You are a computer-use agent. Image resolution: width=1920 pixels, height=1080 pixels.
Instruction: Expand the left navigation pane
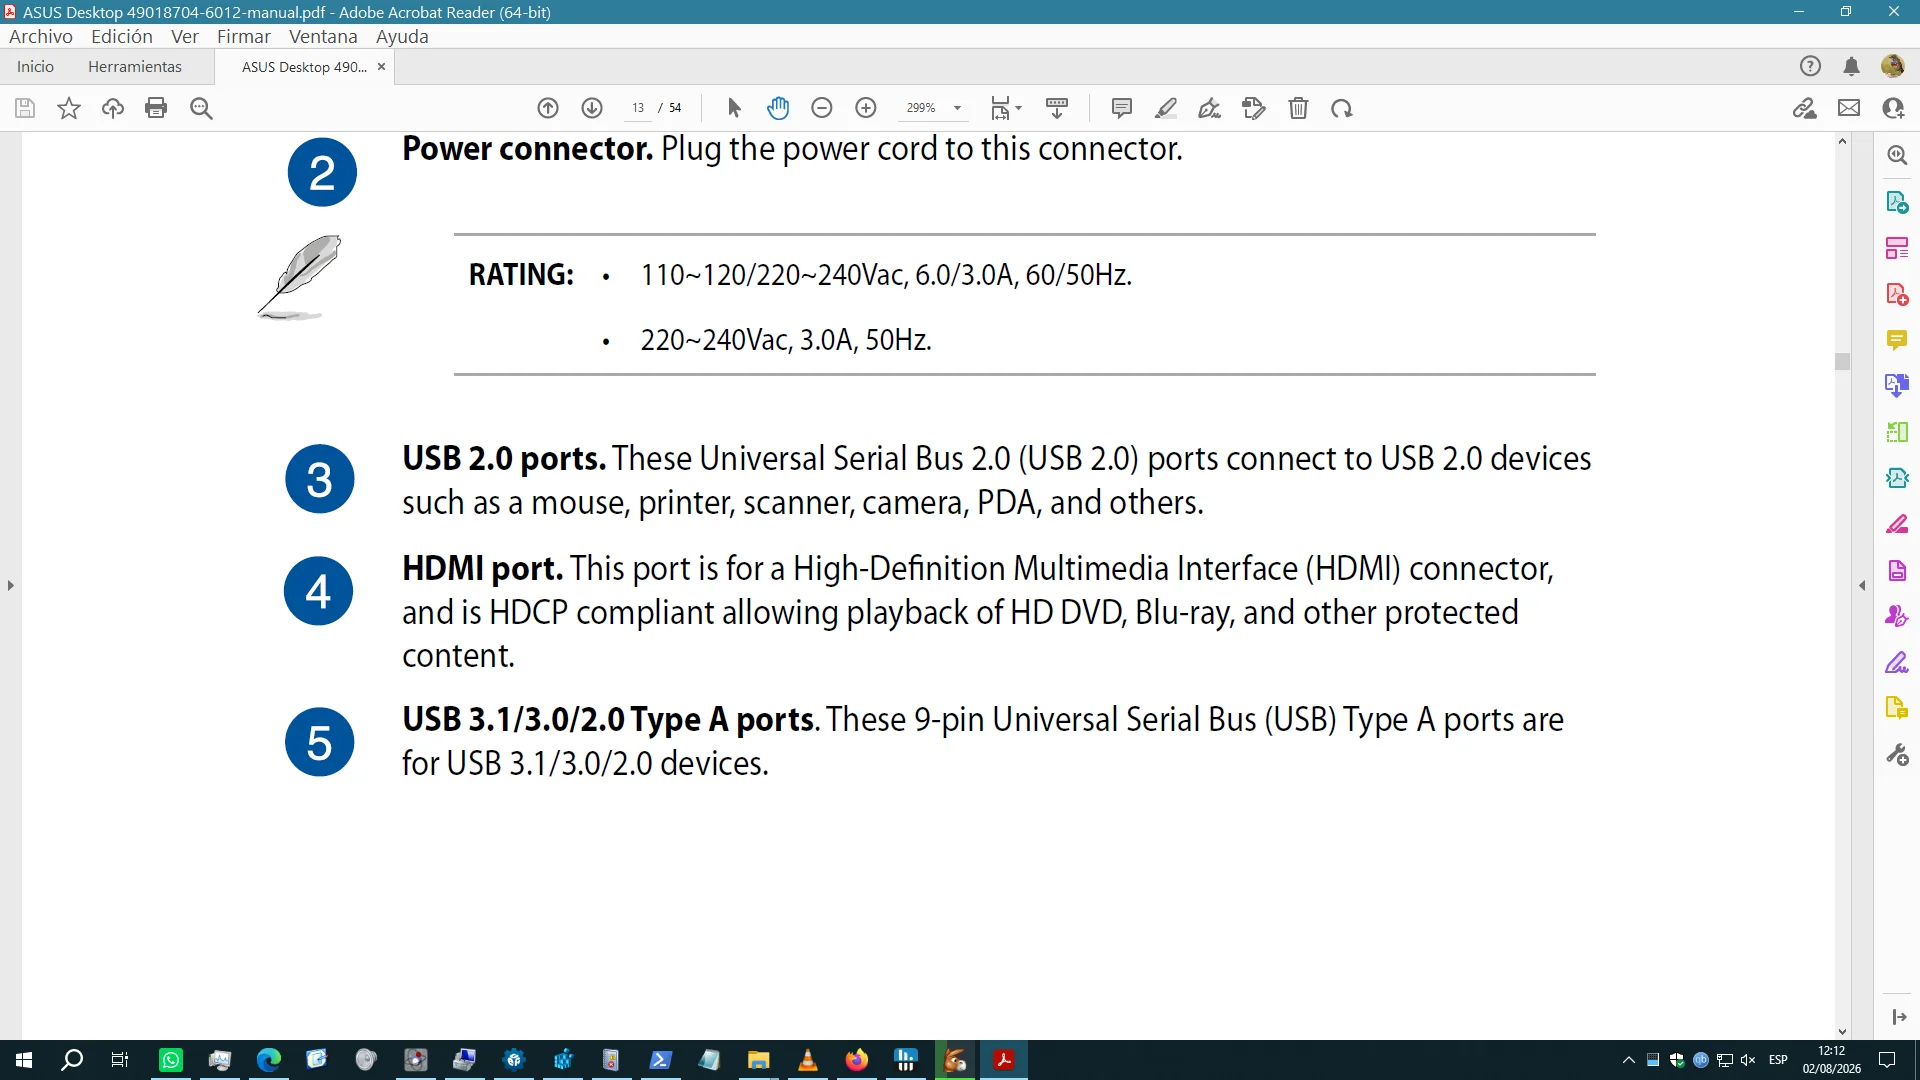11,585
